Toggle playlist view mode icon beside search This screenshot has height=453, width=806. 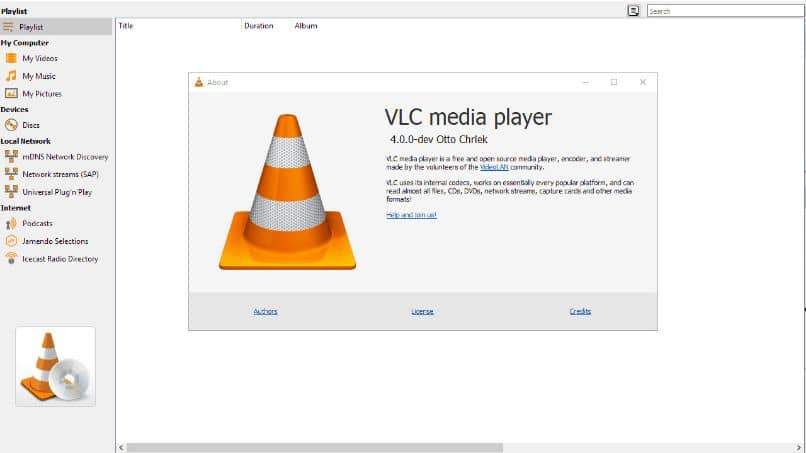(x=633, y=10)
